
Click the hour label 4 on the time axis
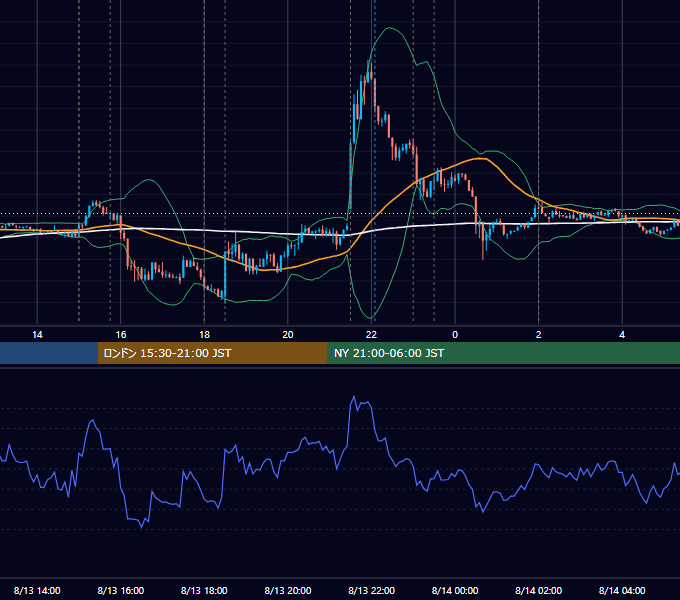click(x=622, y=335)
